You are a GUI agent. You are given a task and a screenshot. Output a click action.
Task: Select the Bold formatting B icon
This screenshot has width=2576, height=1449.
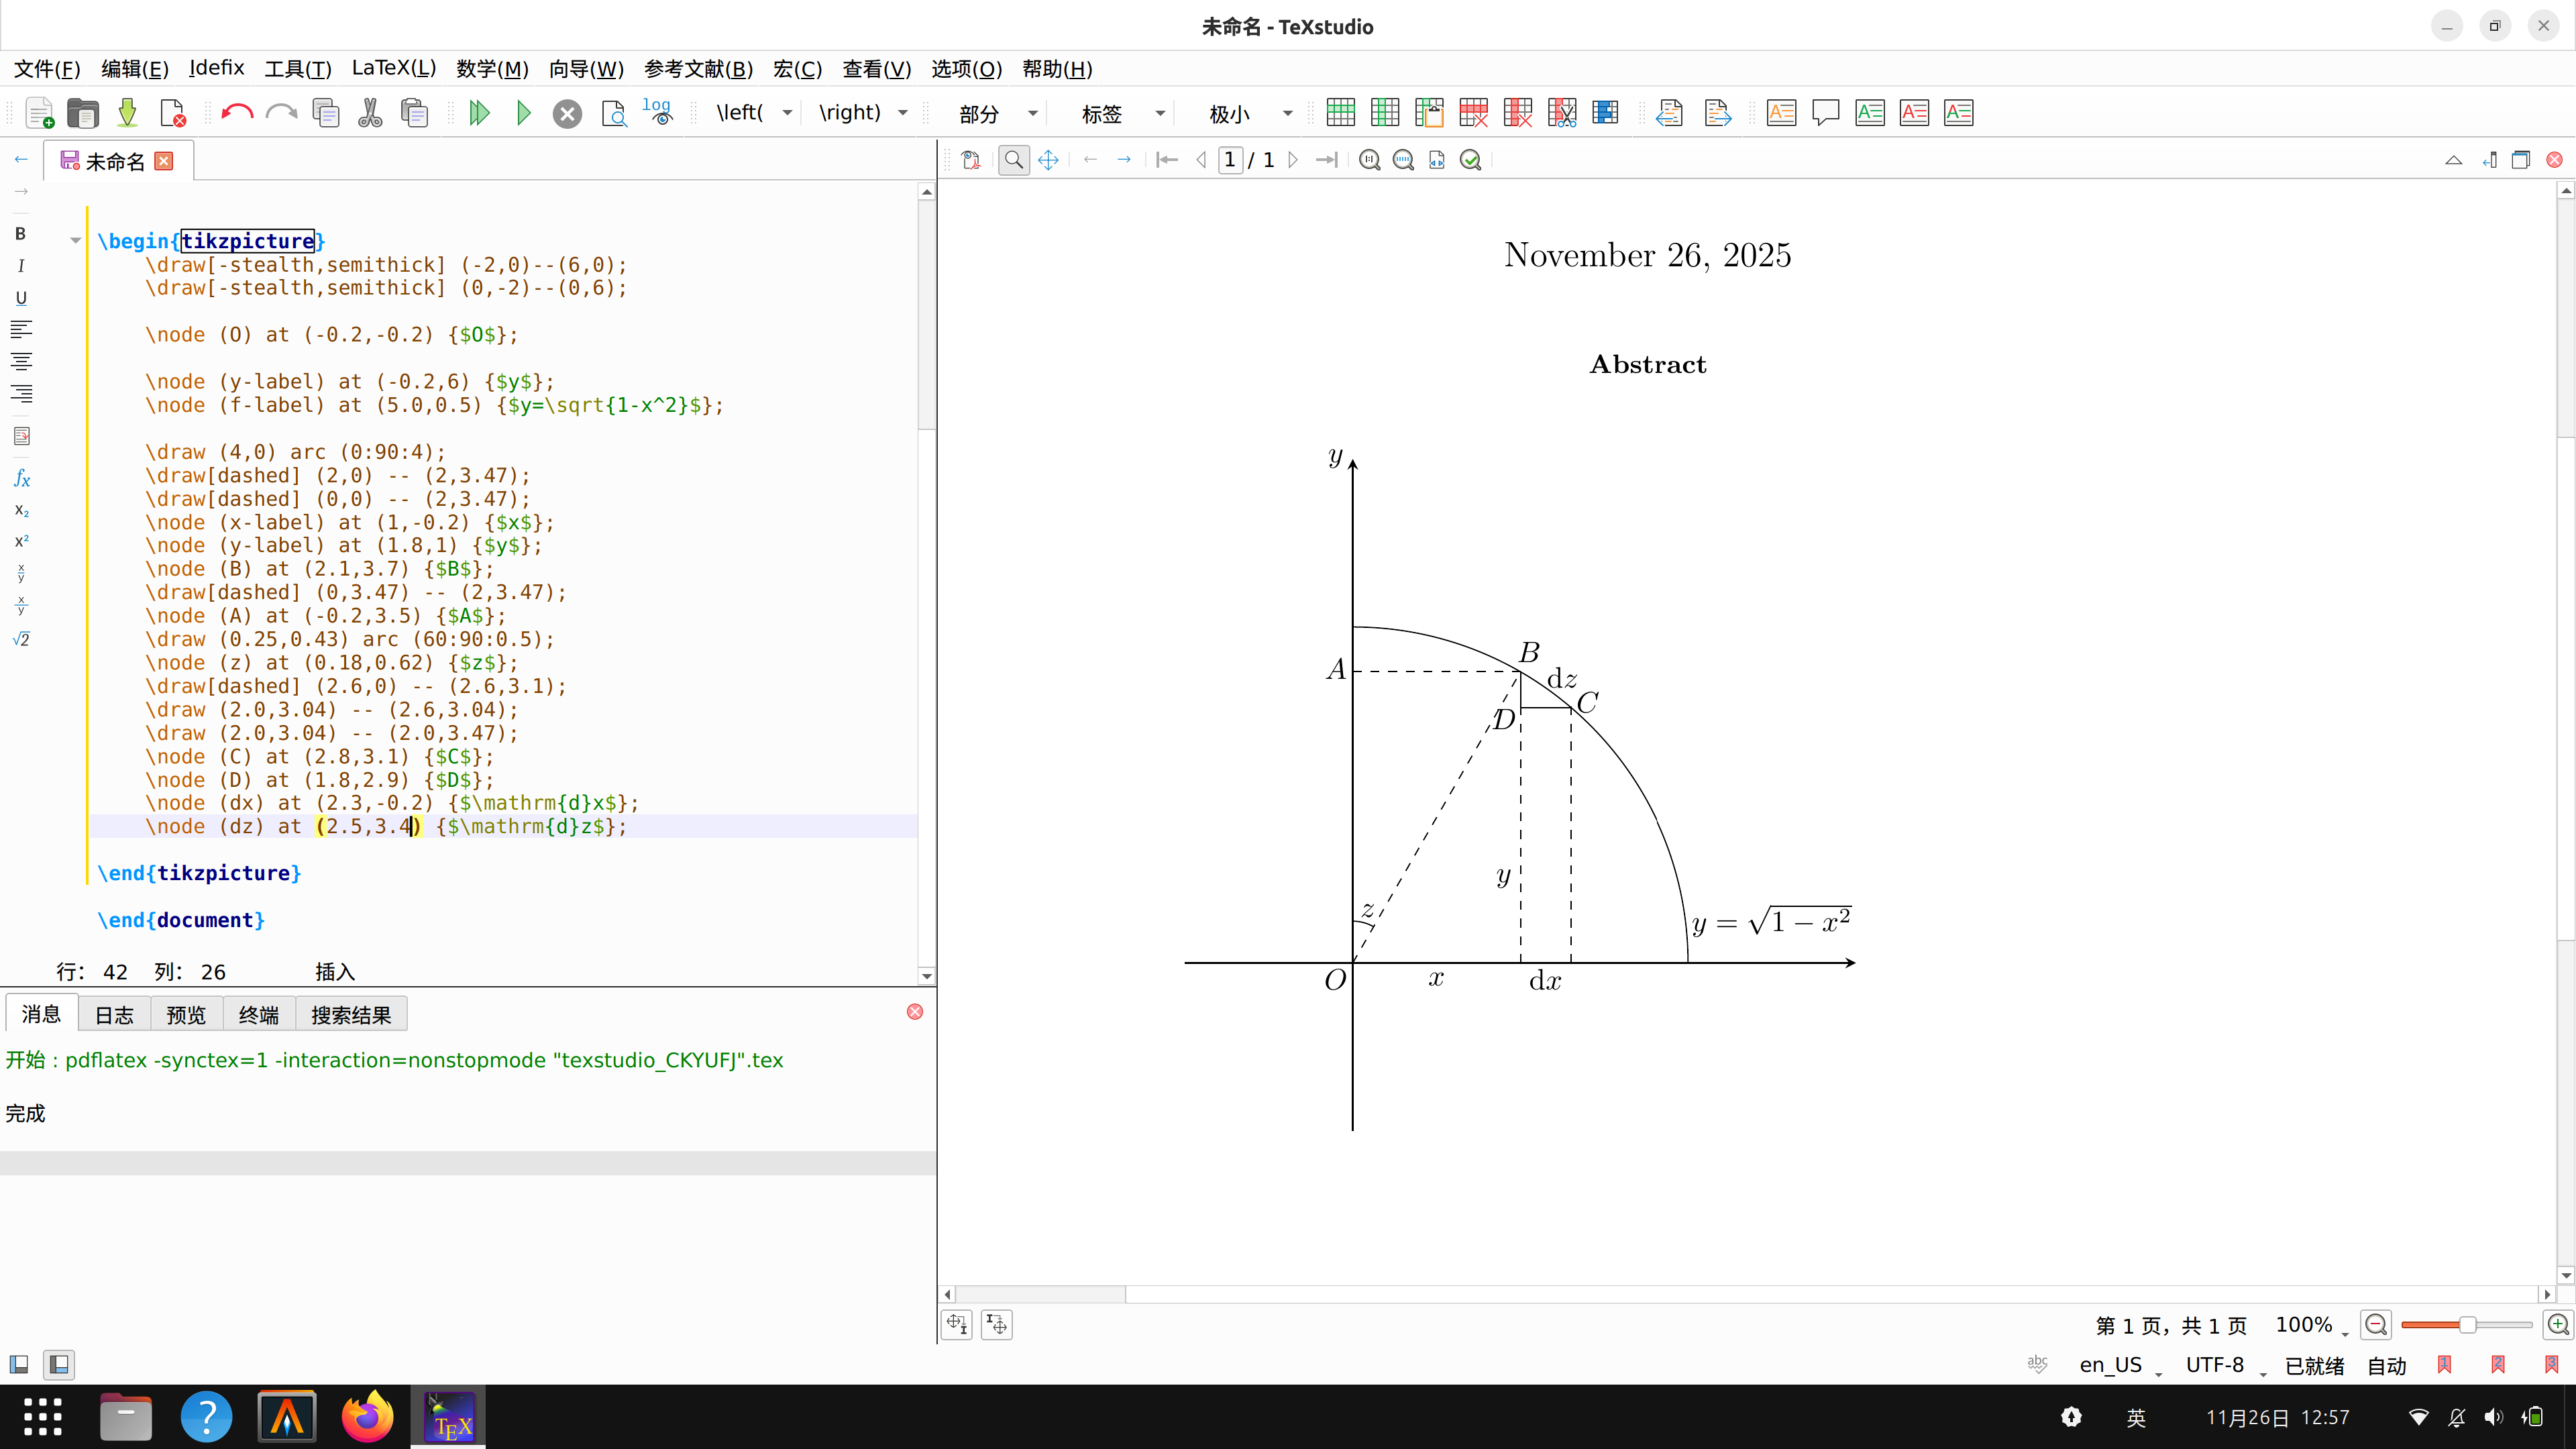20,234
